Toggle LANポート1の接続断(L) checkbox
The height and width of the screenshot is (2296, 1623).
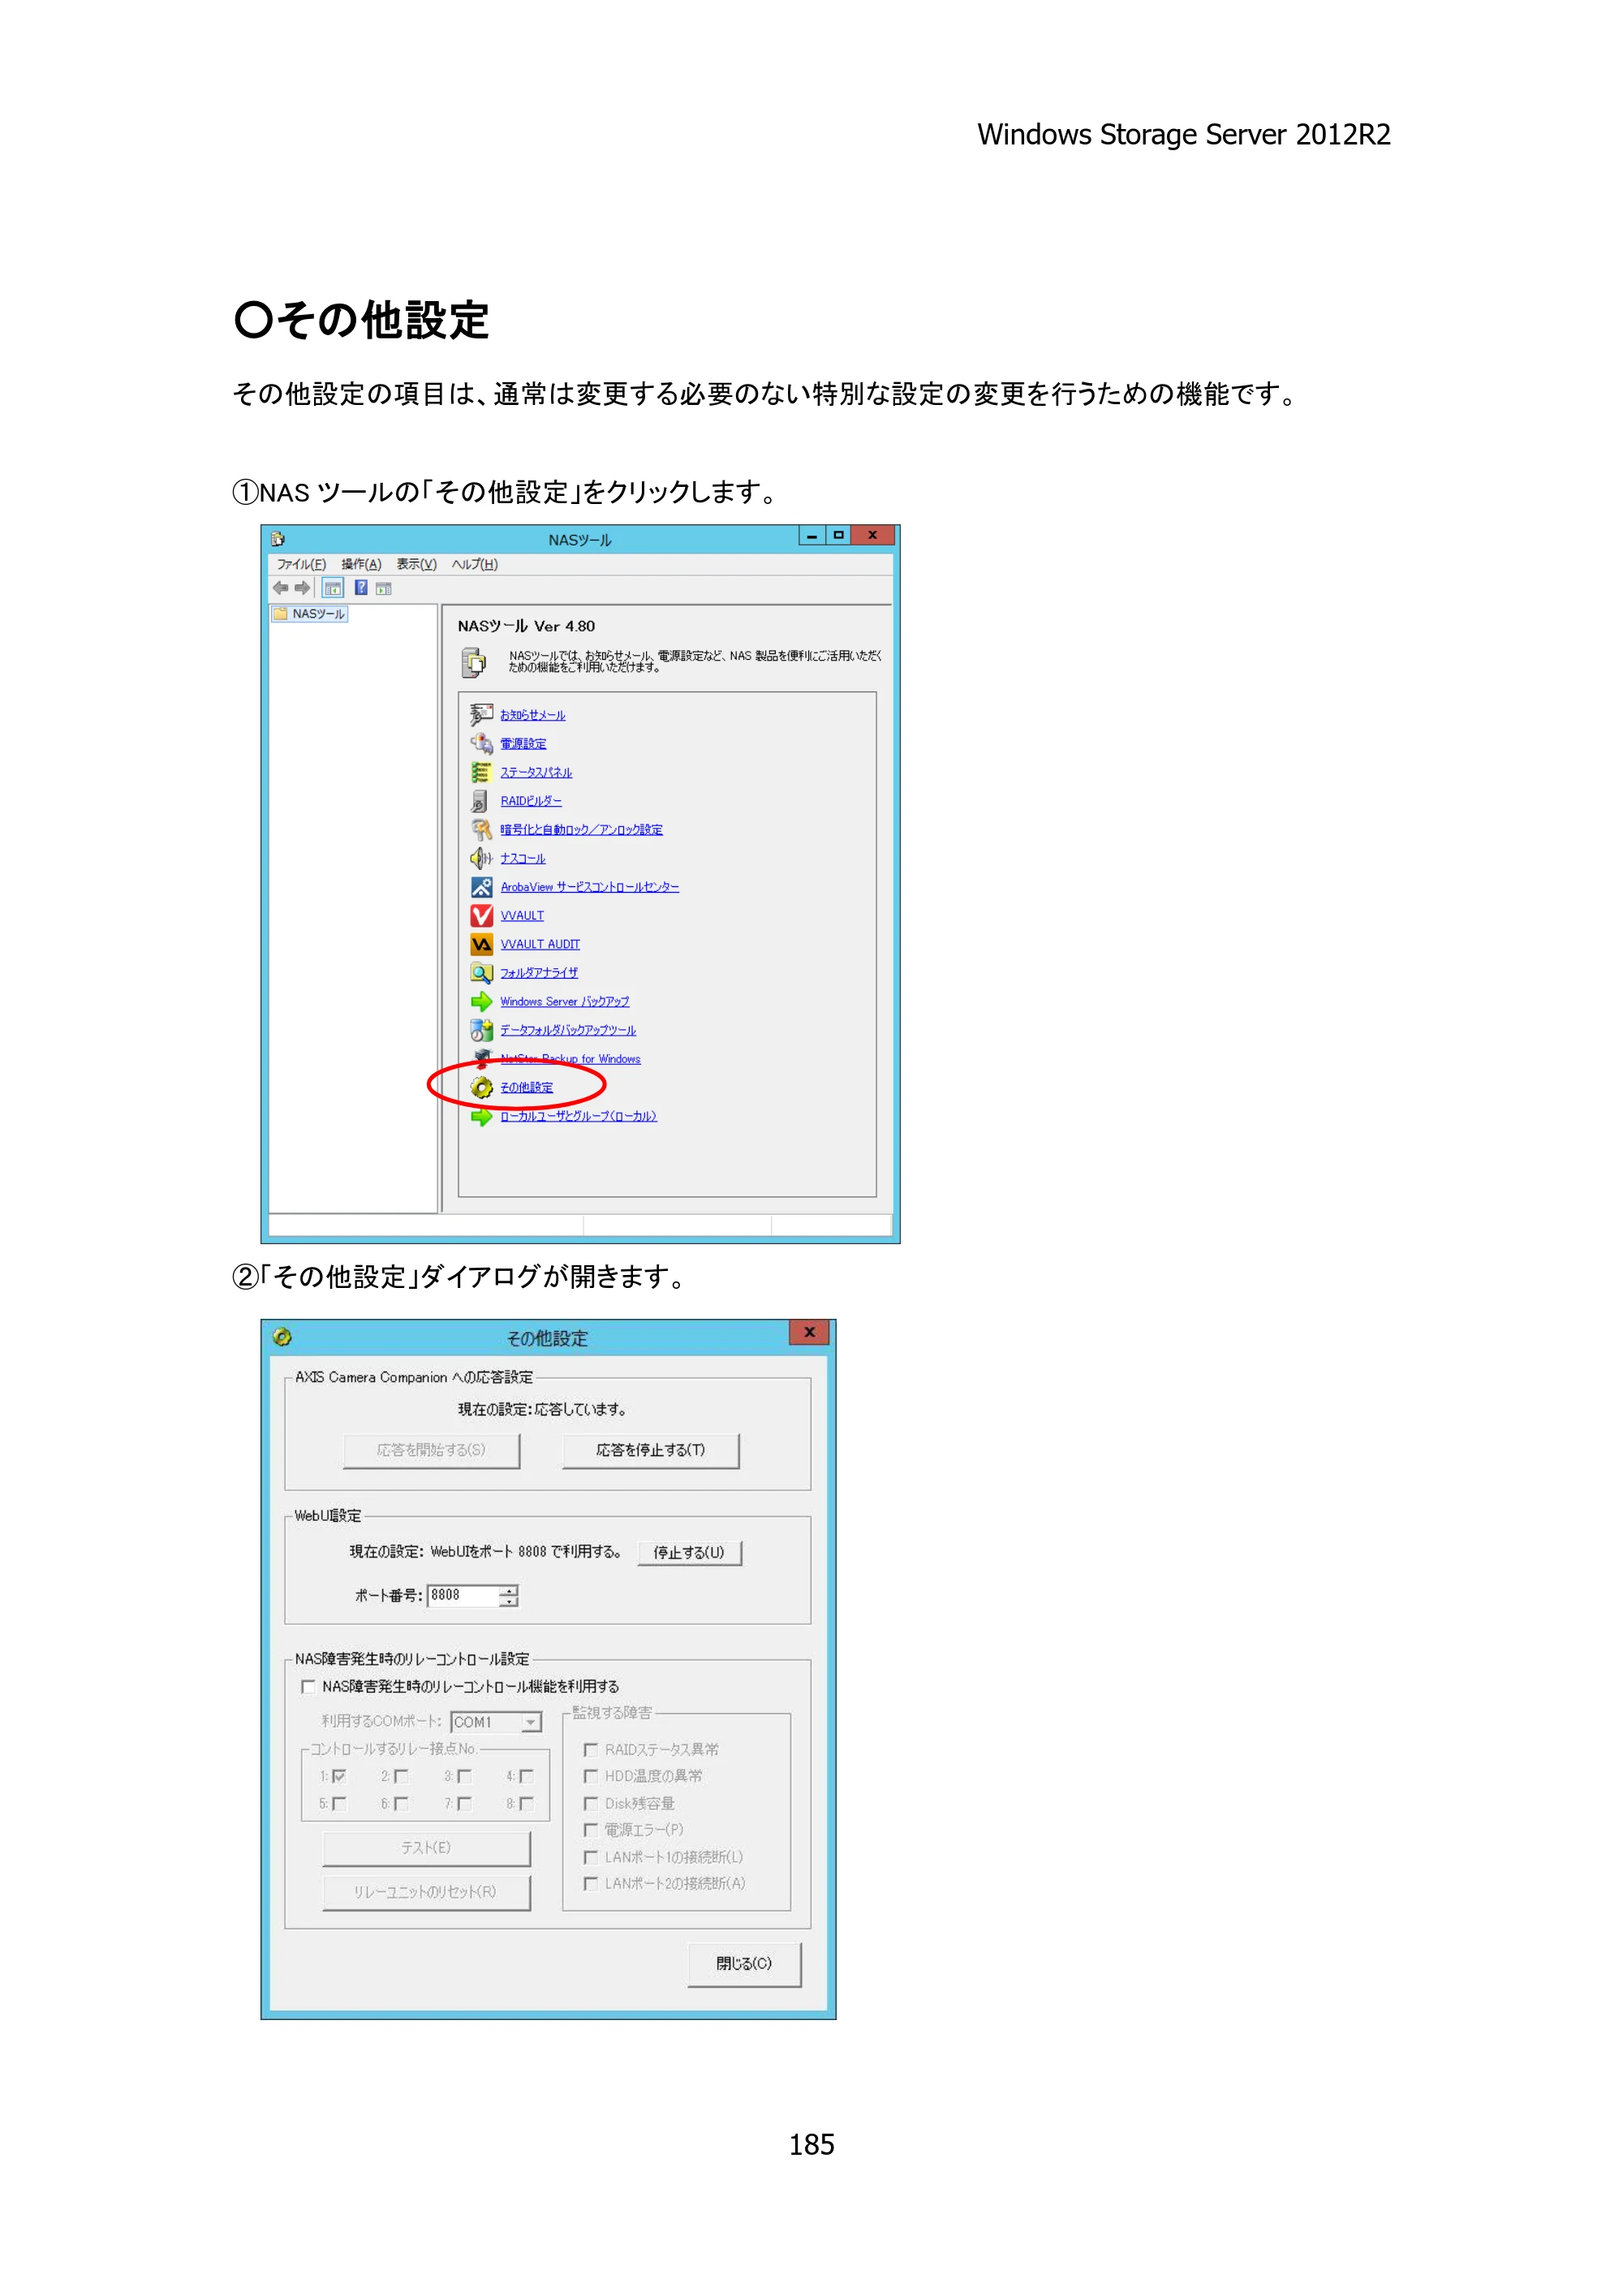[591, 1856]
